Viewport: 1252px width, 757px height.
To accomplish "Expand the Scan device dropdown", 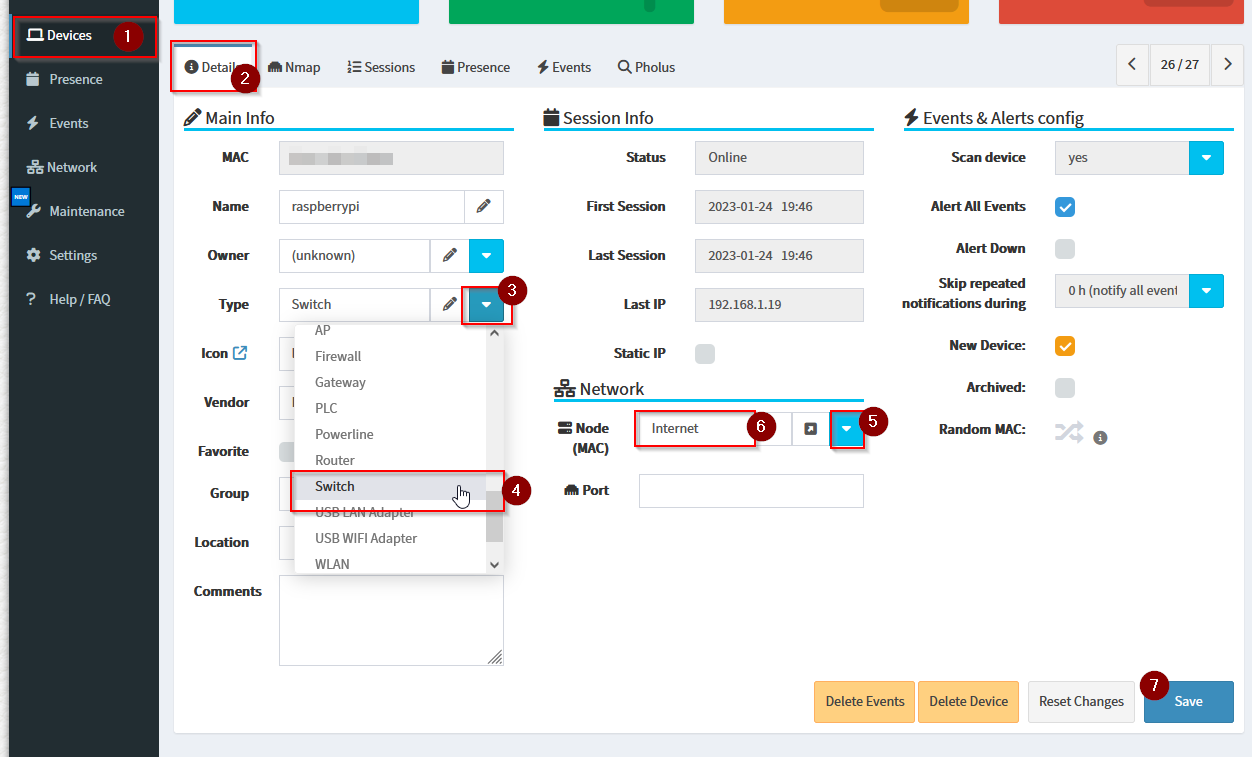I will coord(1206,158).
